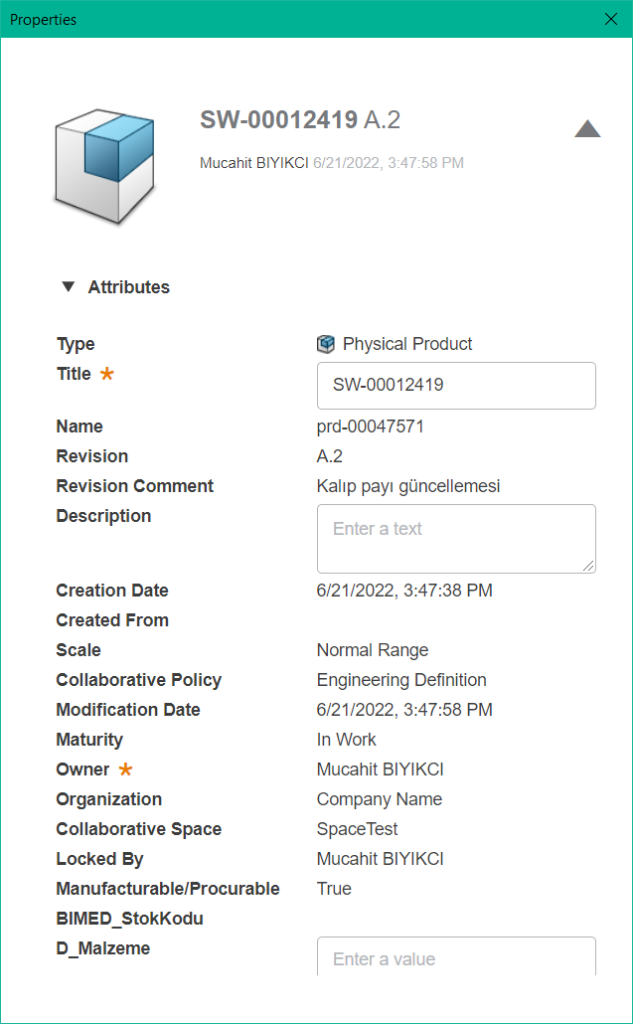The image size is (633, 1024).
Task: Click the large Physical Product cube thumbnail
Action: [x=105, y=167]
